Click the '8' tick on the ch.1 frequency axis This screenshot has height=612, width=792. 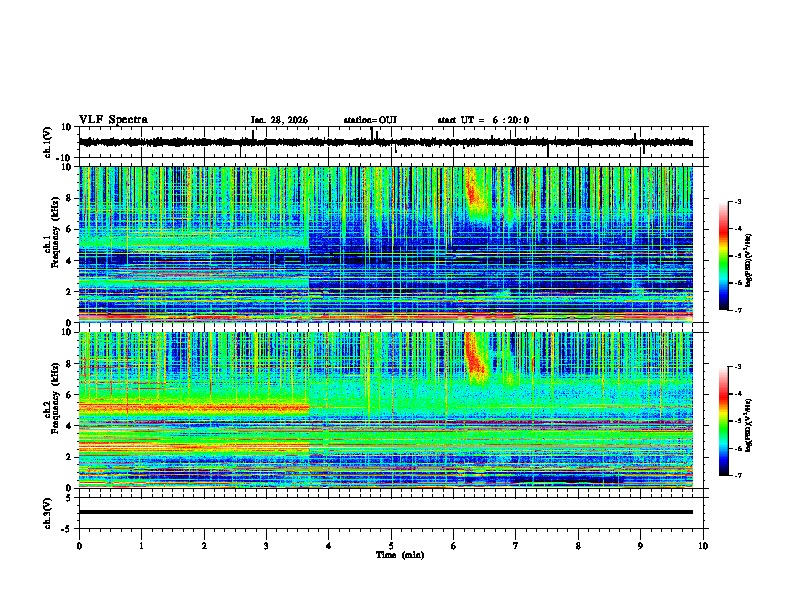click(x=71, y=198)
